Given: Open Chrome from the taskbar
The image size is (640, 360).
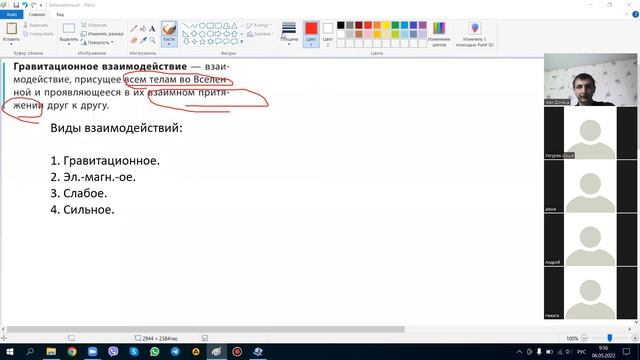Looking at the screenshot, I should [x=72, y=351].
